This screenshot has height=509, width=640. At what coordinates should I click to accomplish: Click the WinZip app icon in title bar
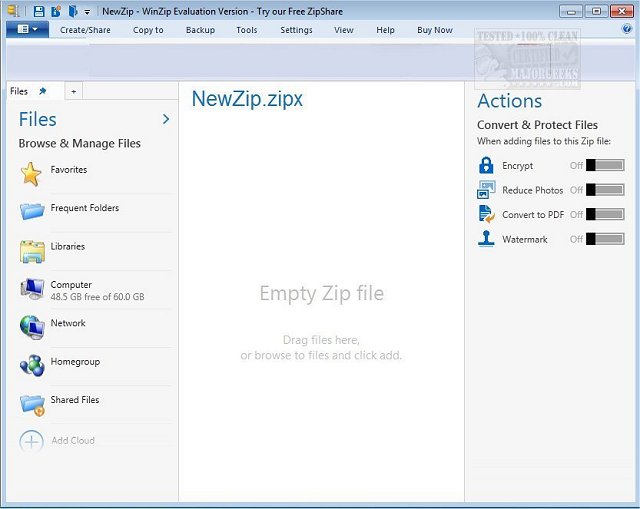pos(13,11)
